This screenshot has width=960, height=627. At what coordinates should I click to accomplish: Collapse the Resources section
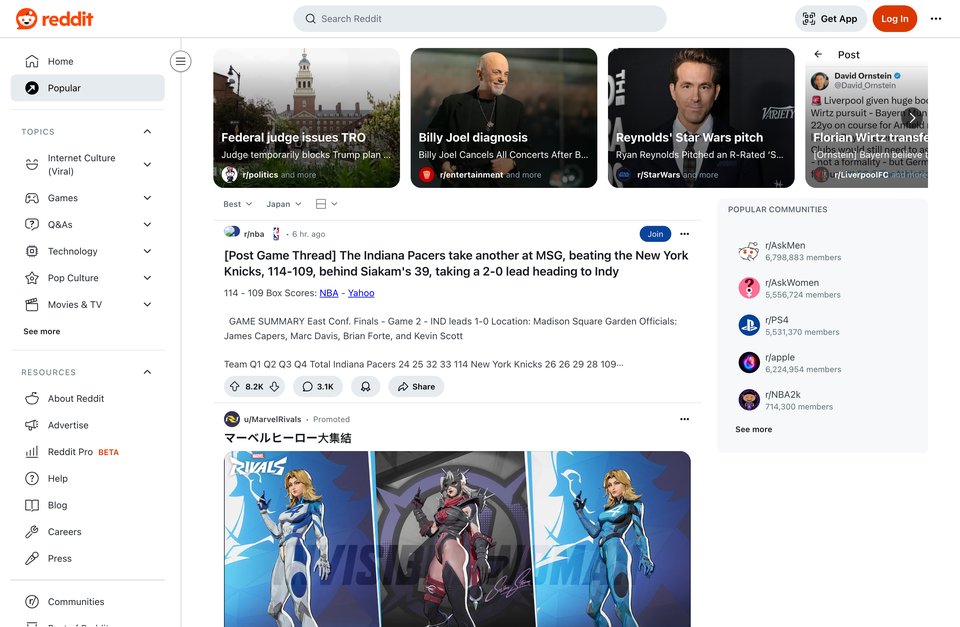tap(147, 372)
